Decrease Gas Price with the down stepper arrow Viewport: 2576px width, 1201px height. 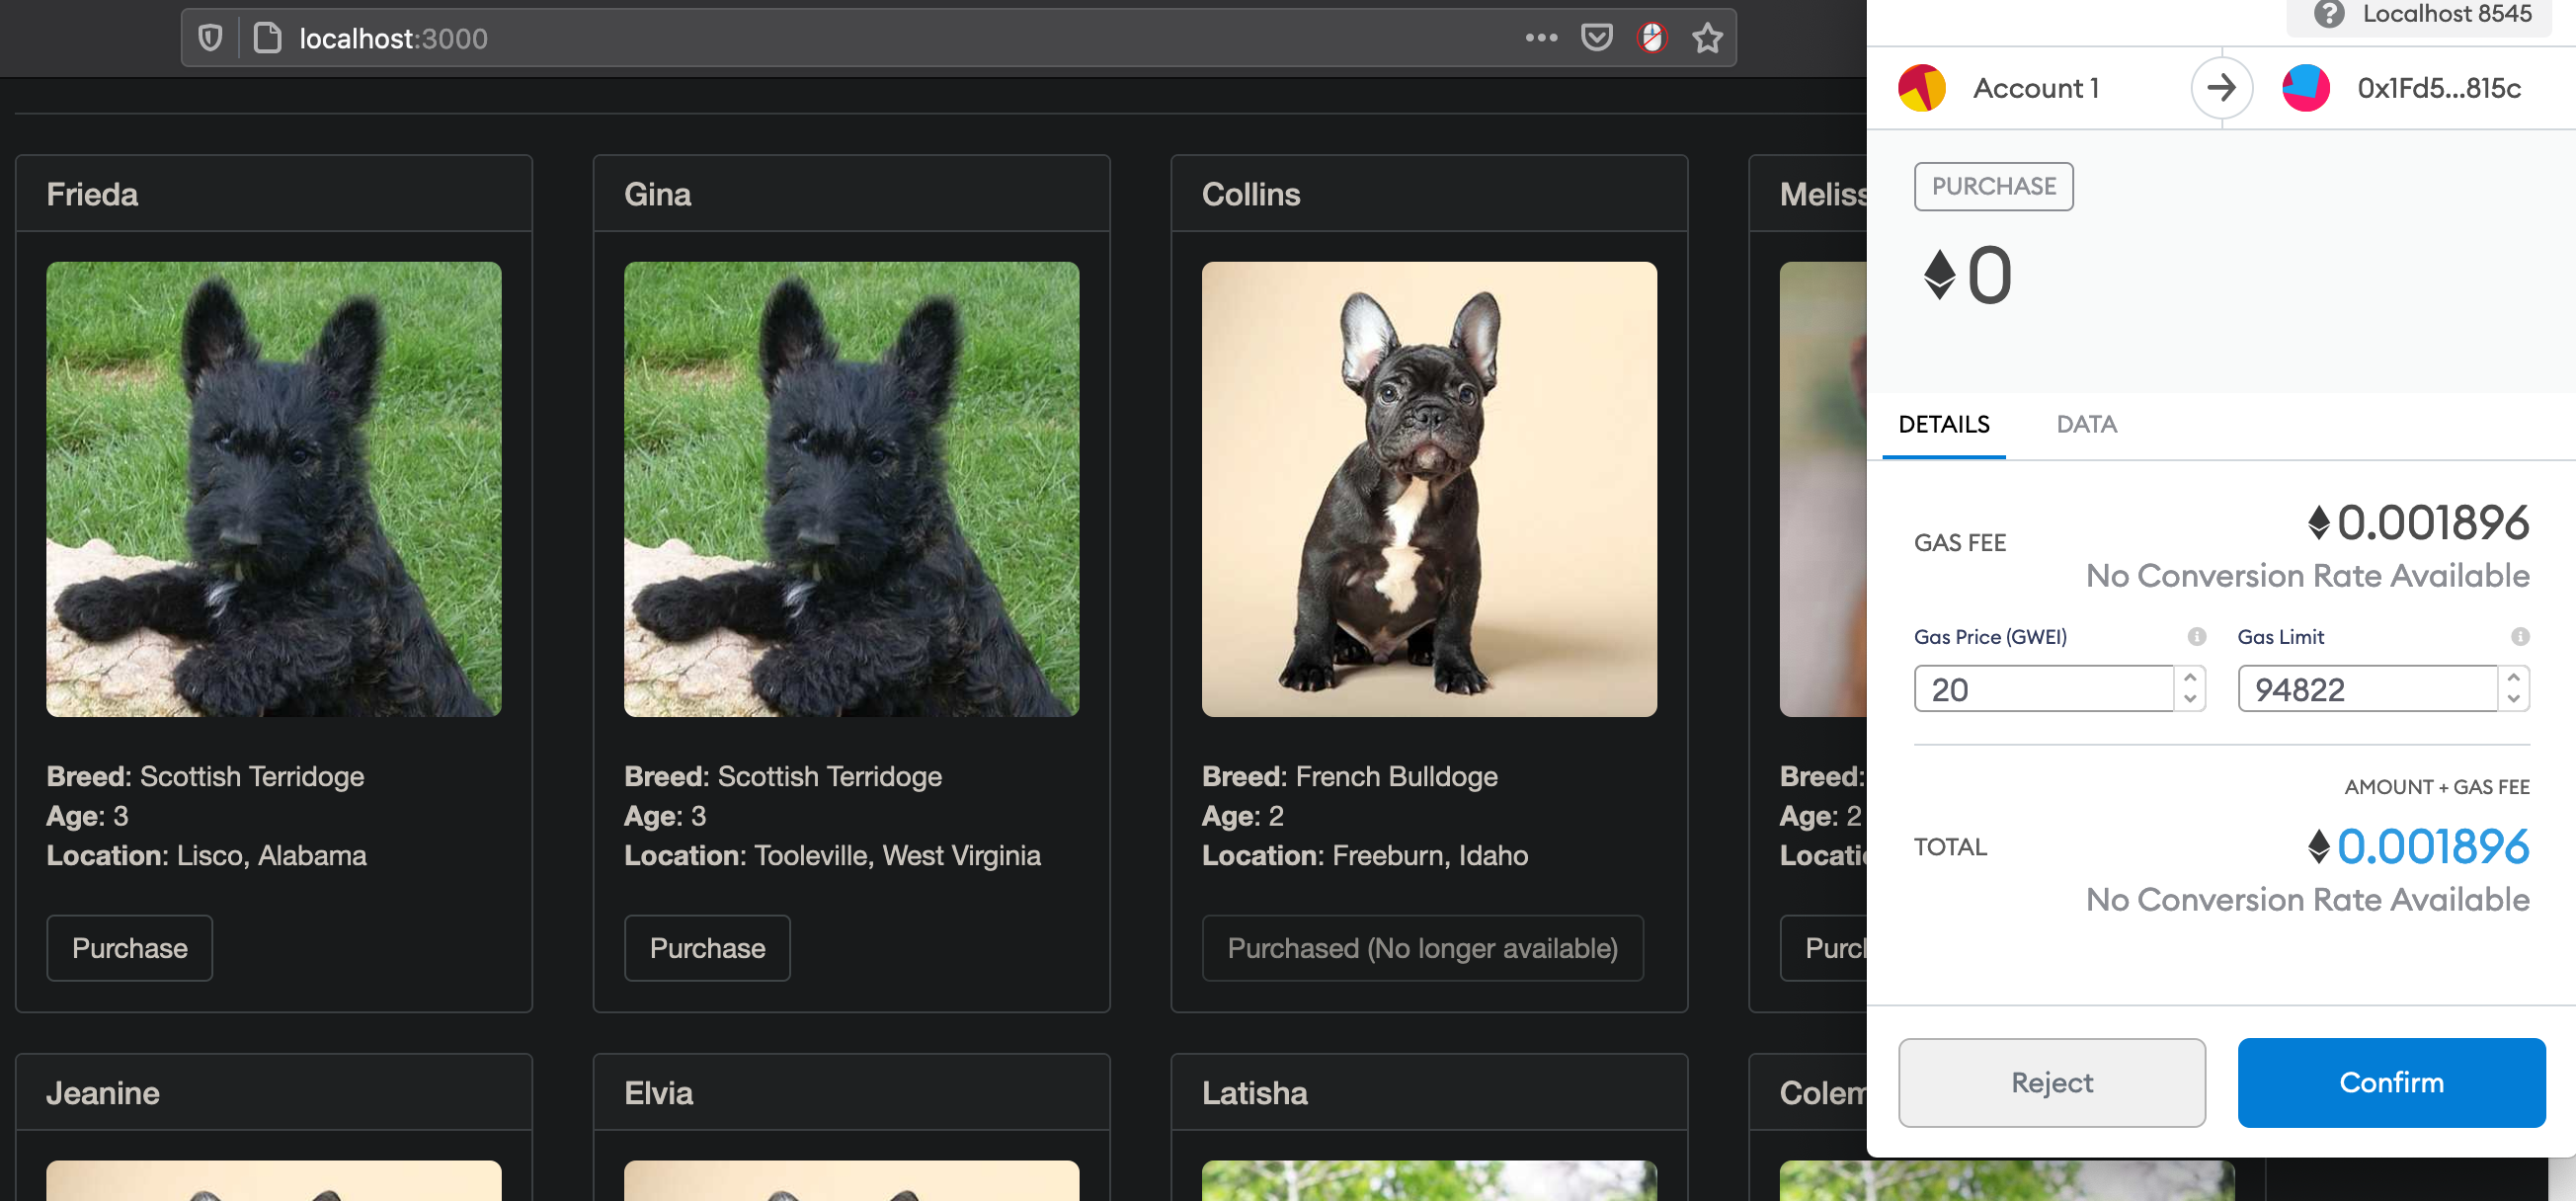(2190, 699)
